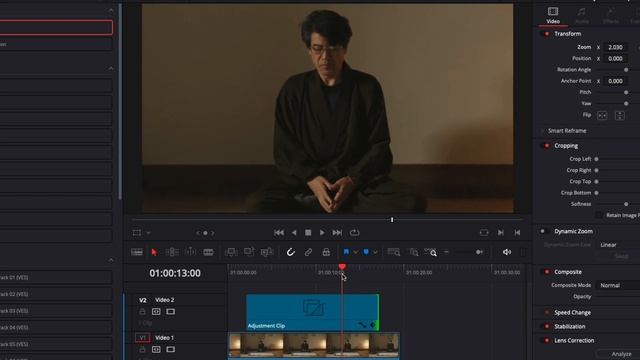Open the marker color dropdown arrow

click(375, 253)
